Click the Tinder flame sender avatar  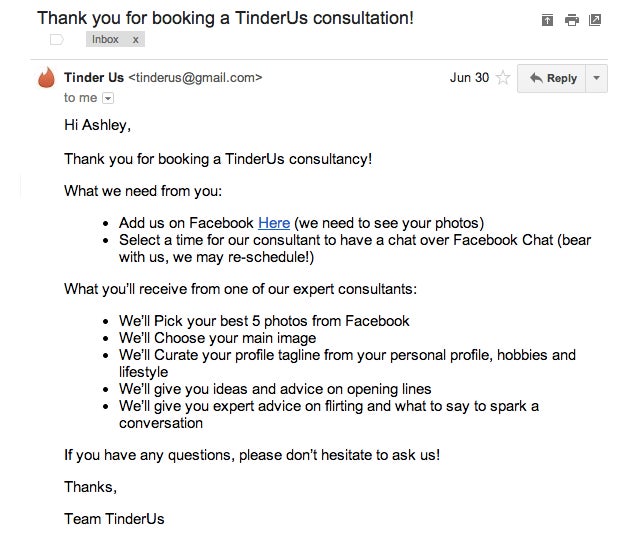point(46,79)
